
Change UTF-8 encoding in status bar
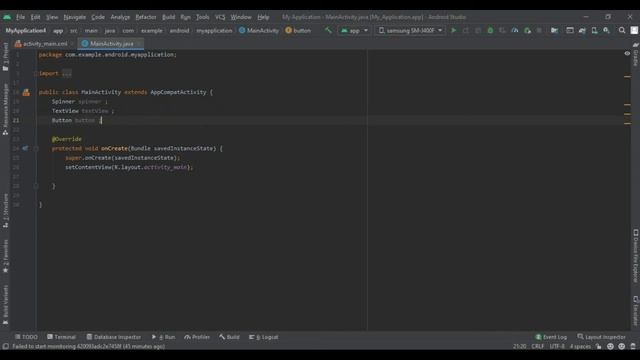click(557, 346)
